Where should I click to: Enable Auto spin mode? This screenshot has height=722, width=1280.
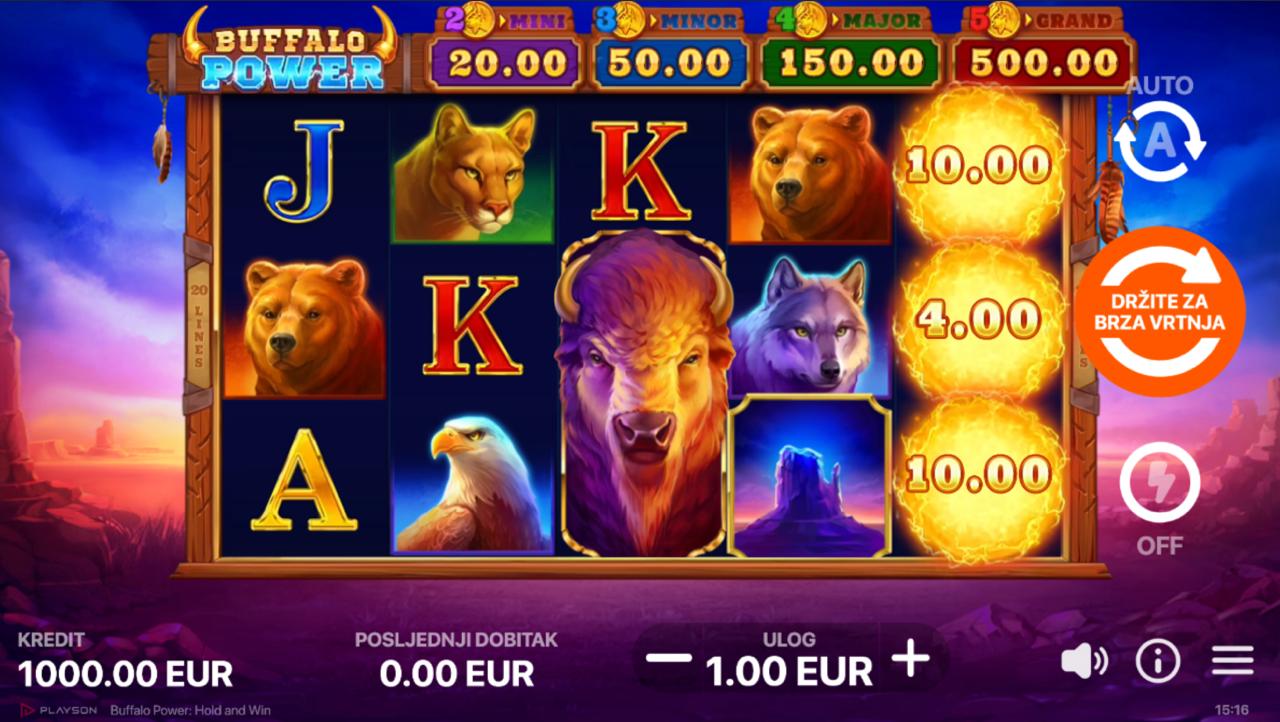click(1160, 142)
